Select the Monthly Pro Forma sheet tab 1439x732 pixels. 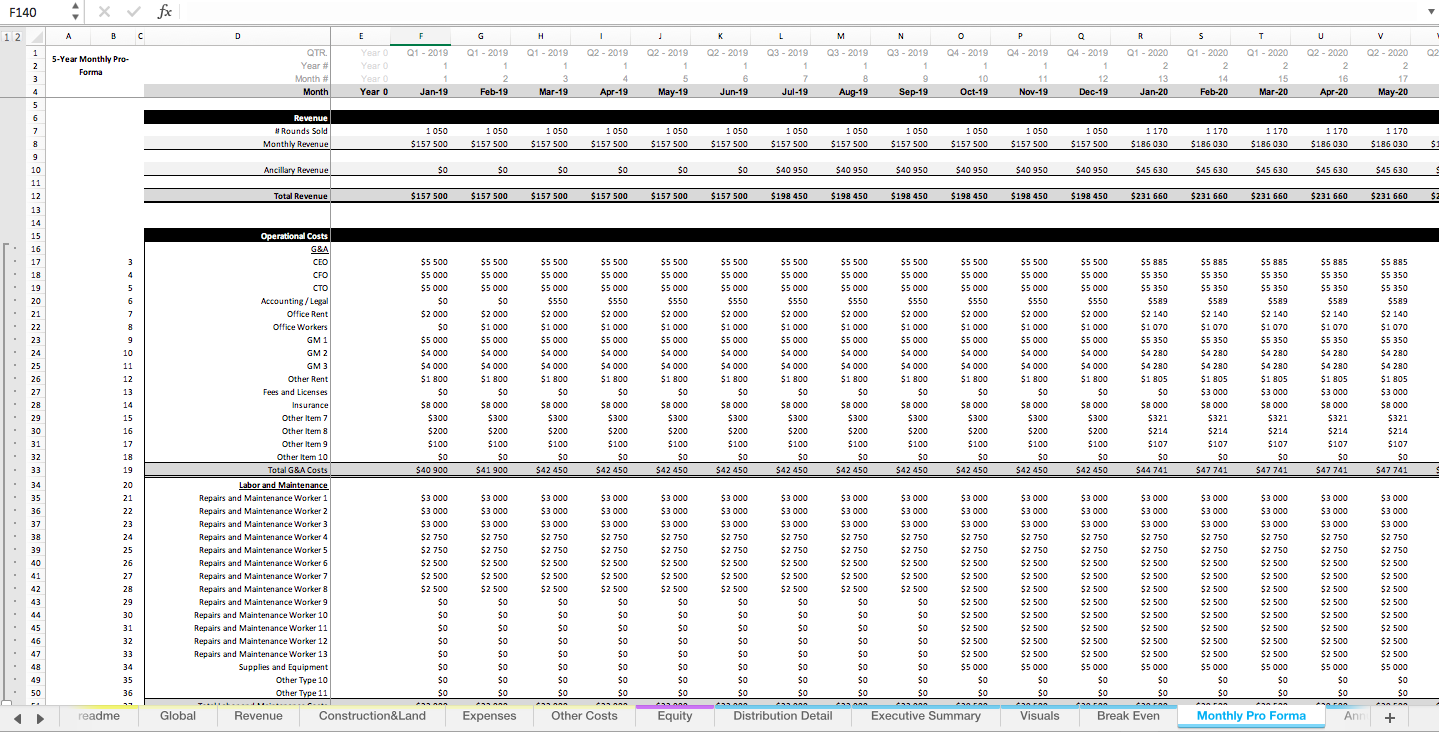pos(1251,716)
